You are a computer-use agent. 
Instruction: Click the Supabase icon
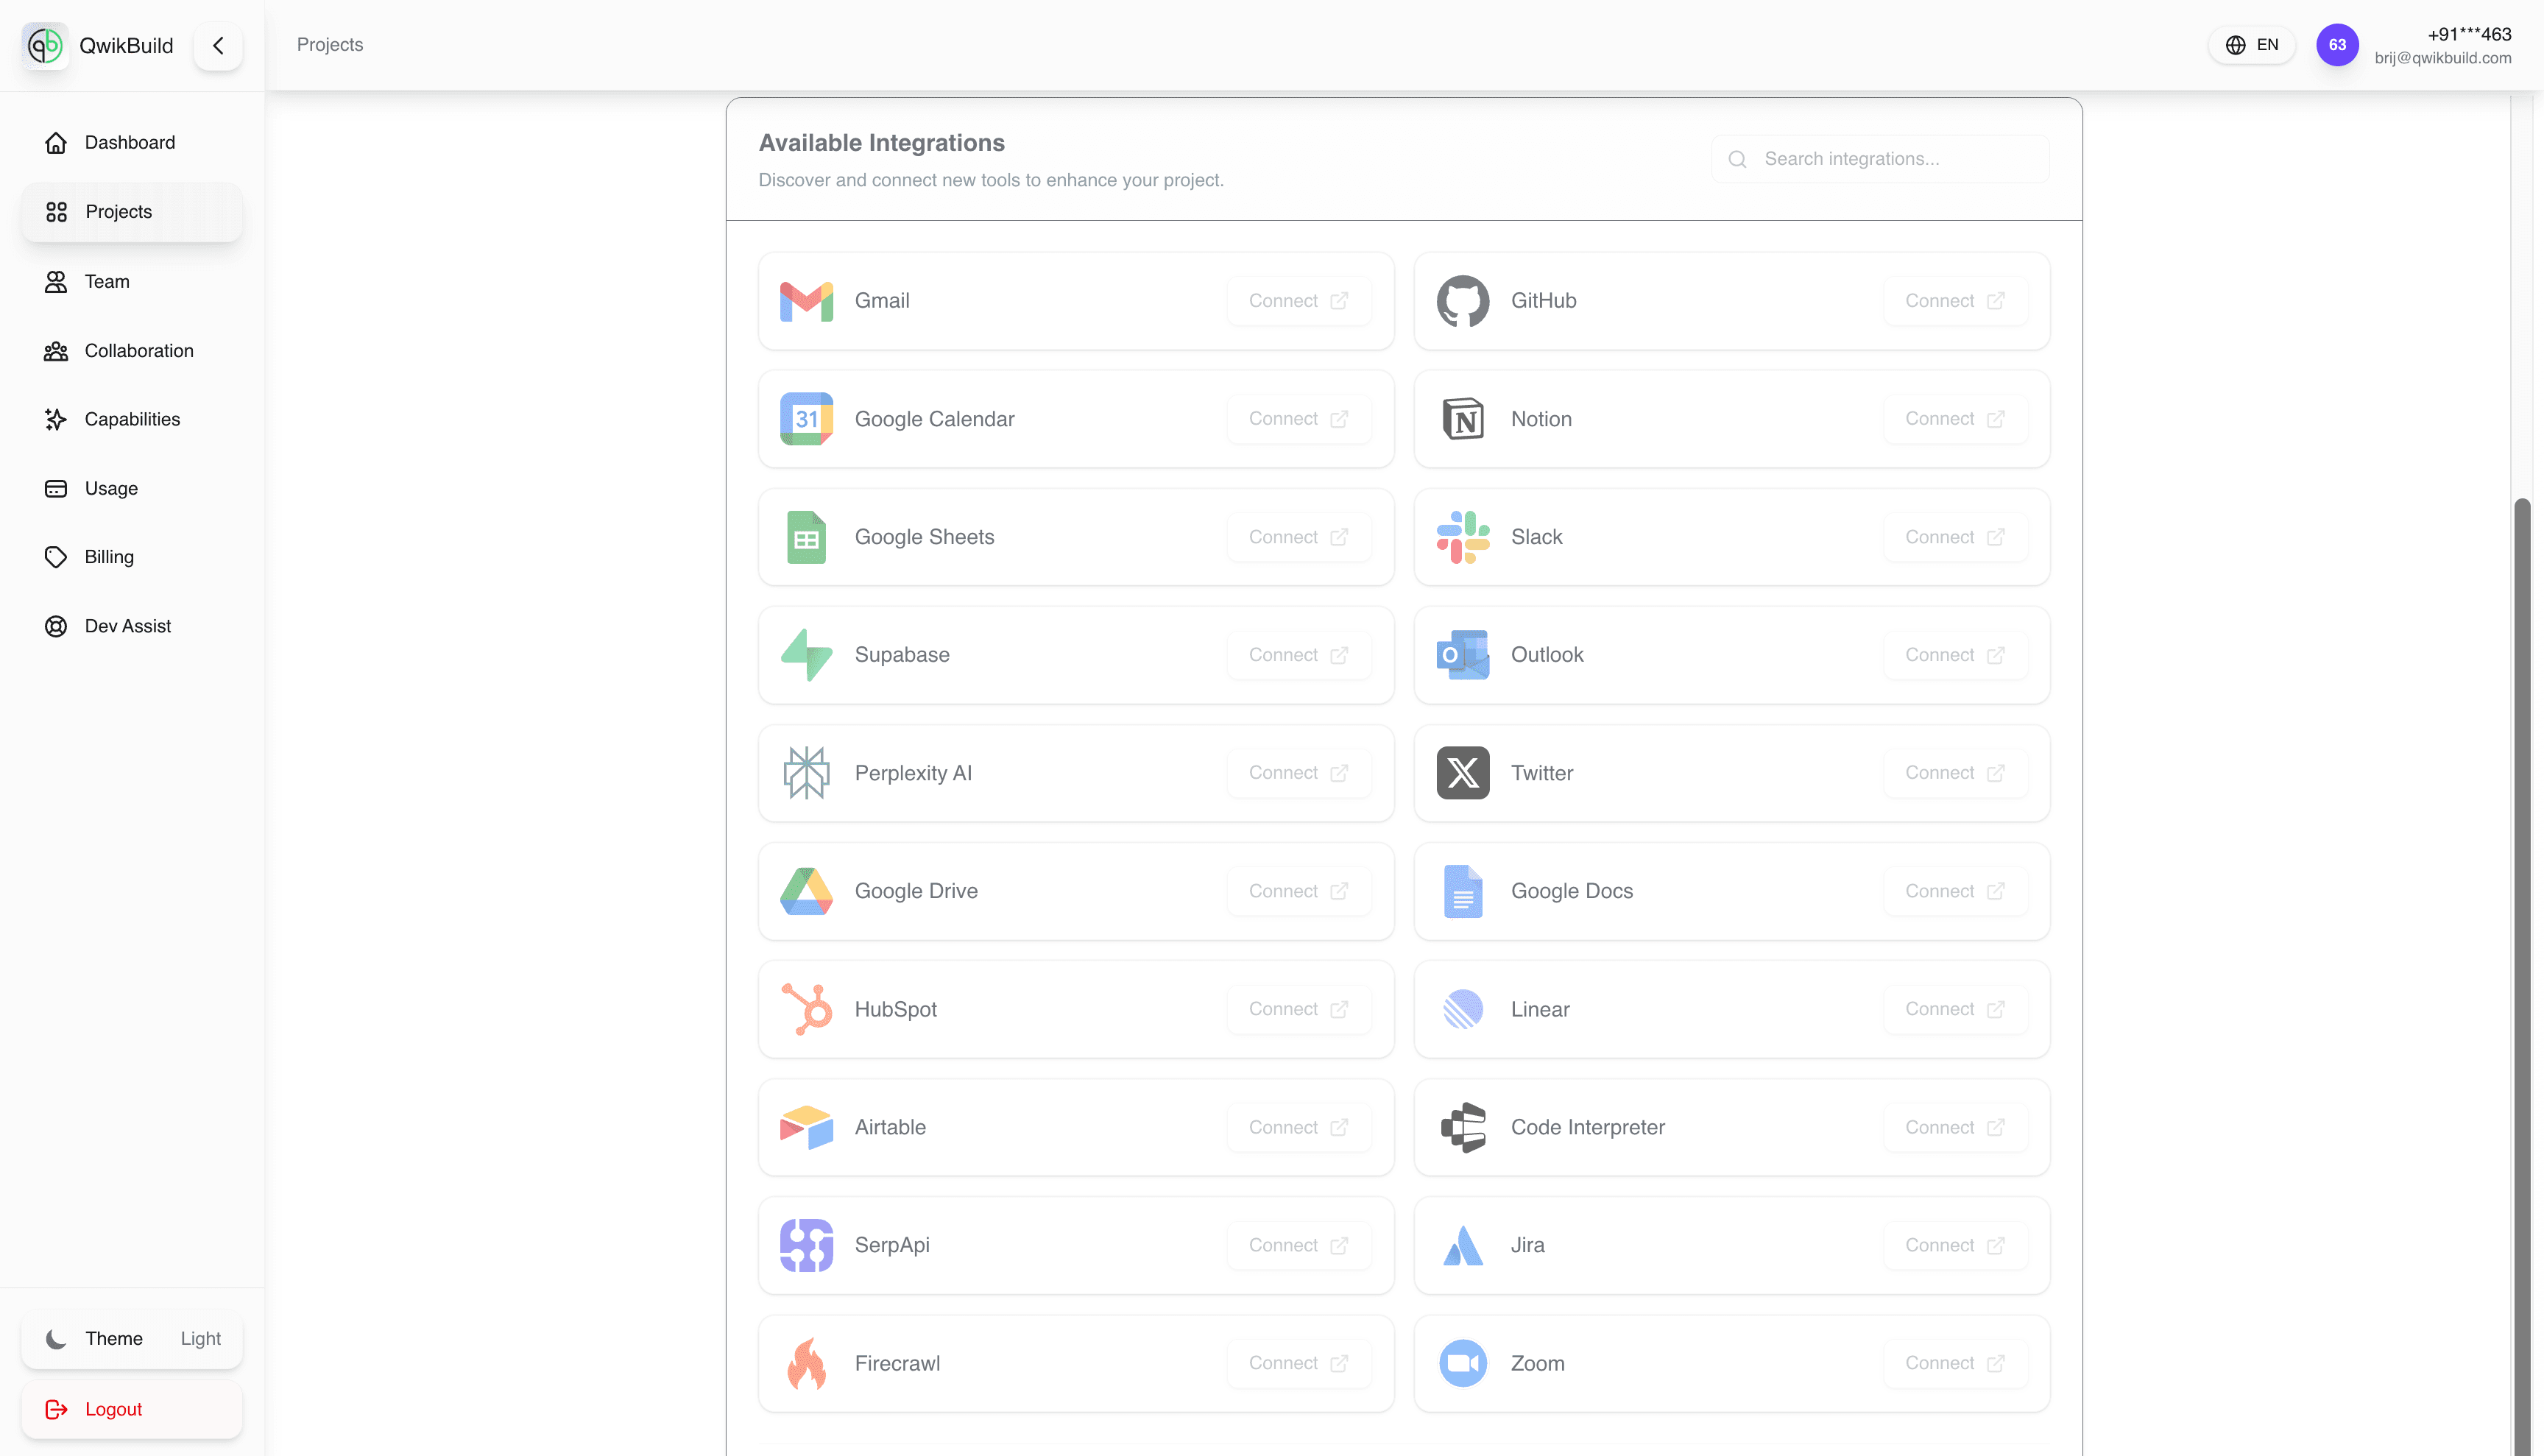[x=806, y=655]
